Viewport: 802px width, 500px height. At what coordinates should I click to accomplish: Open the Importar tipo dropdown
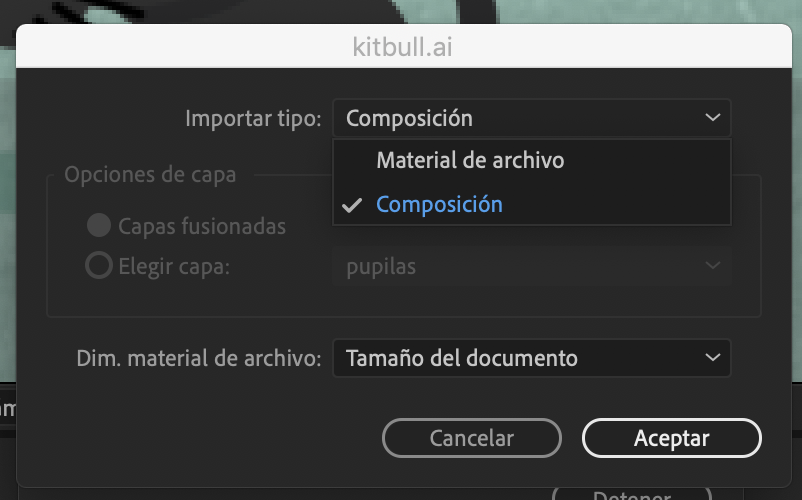coord(532,118)
